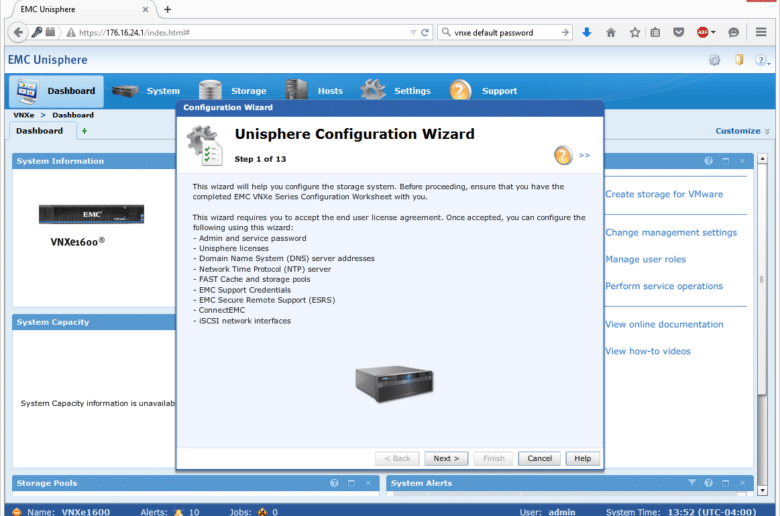Click the wizard orange help icon
Image resolution: width=780 pixels, height=516 pixels.
pos(563,155)
